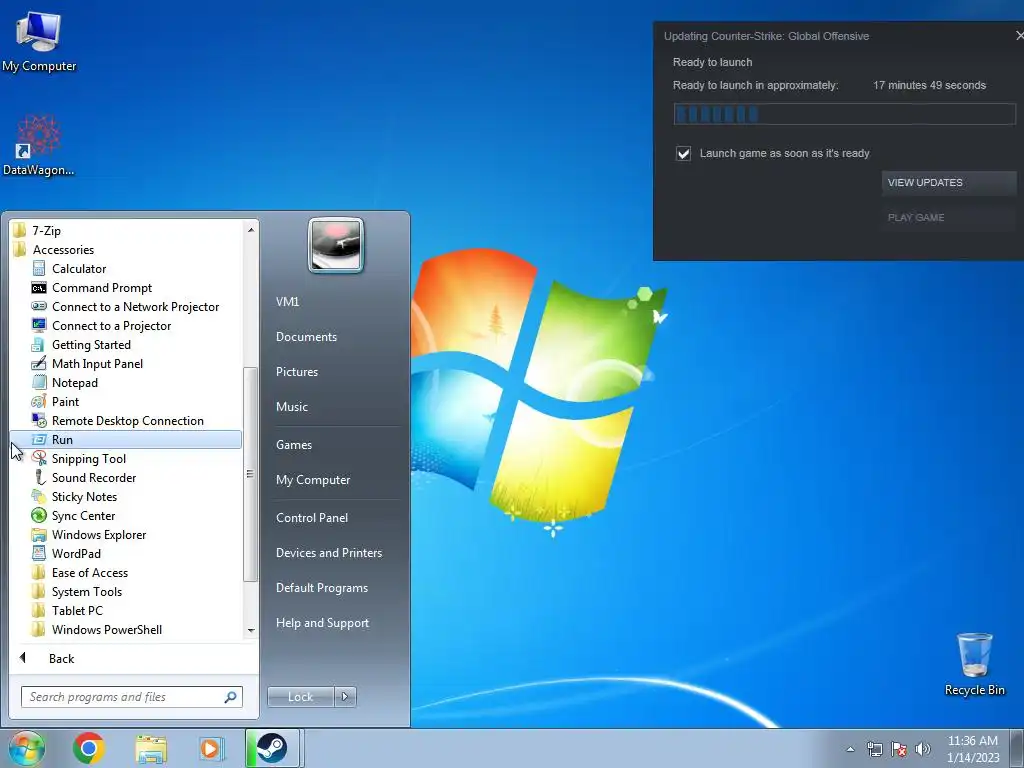Show hidden tray icons arrow
The image size is (1024, 768).
pos(850,749)
